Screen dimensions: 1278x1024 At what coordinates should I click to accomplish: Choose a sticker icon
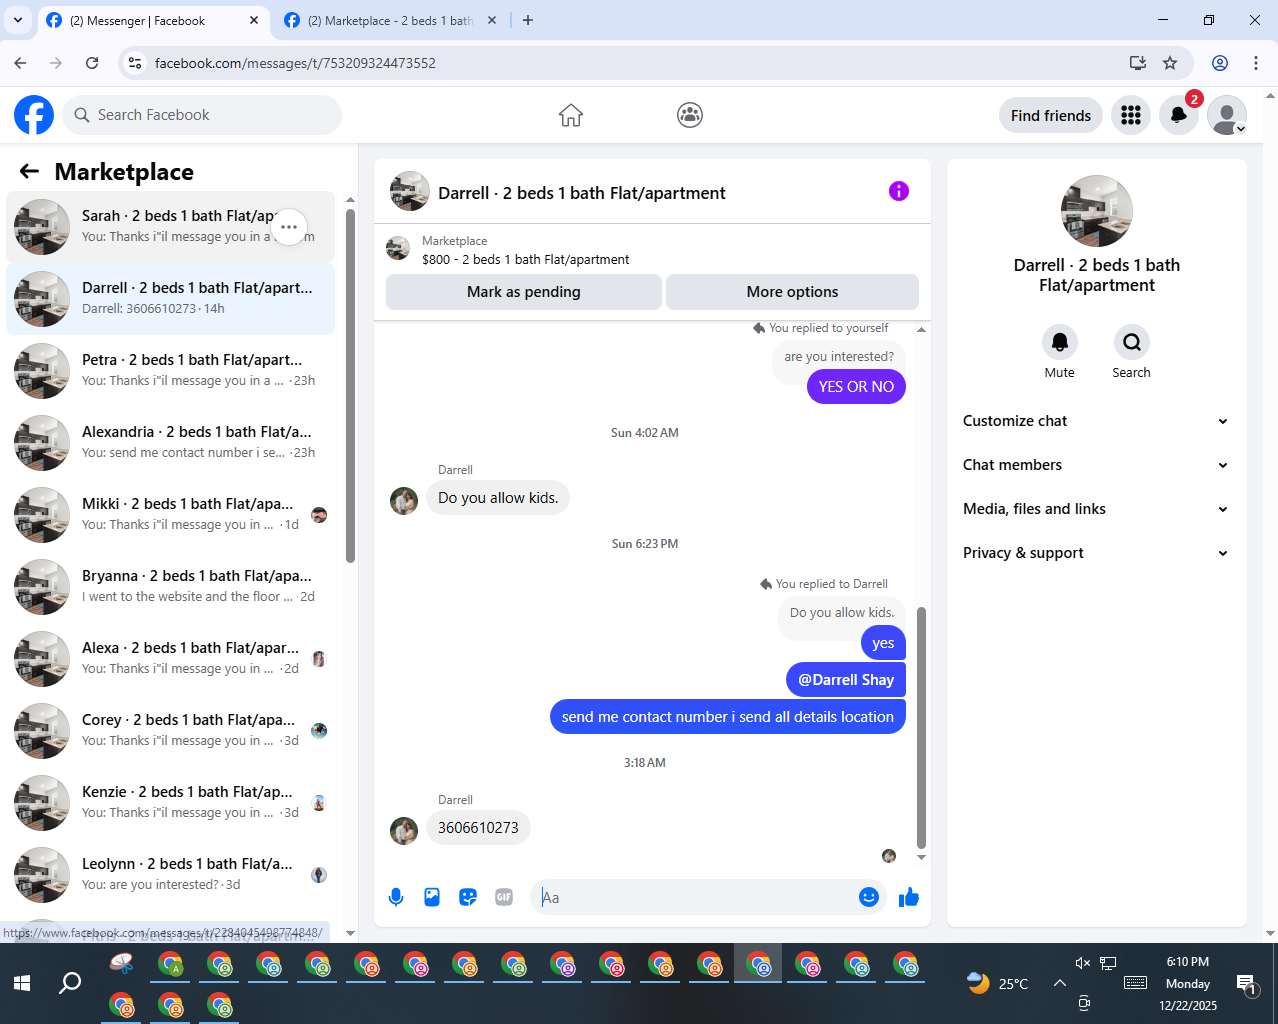tap(468, 897)
